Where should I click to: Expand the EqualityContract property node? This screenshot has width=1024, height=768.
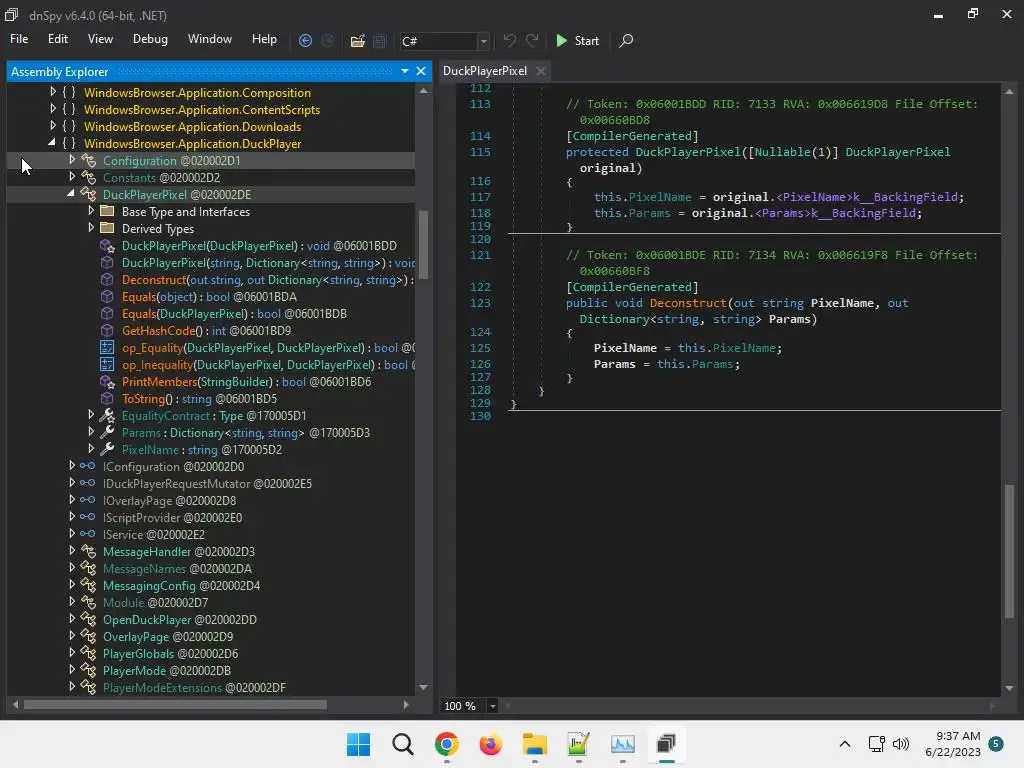[x=91, y=415]
